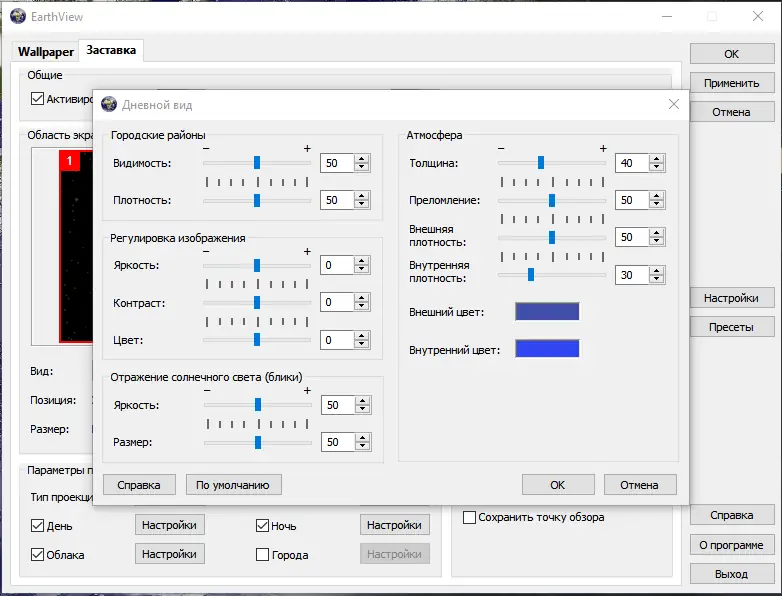Click Отмена in the main window

click(732, 112)
